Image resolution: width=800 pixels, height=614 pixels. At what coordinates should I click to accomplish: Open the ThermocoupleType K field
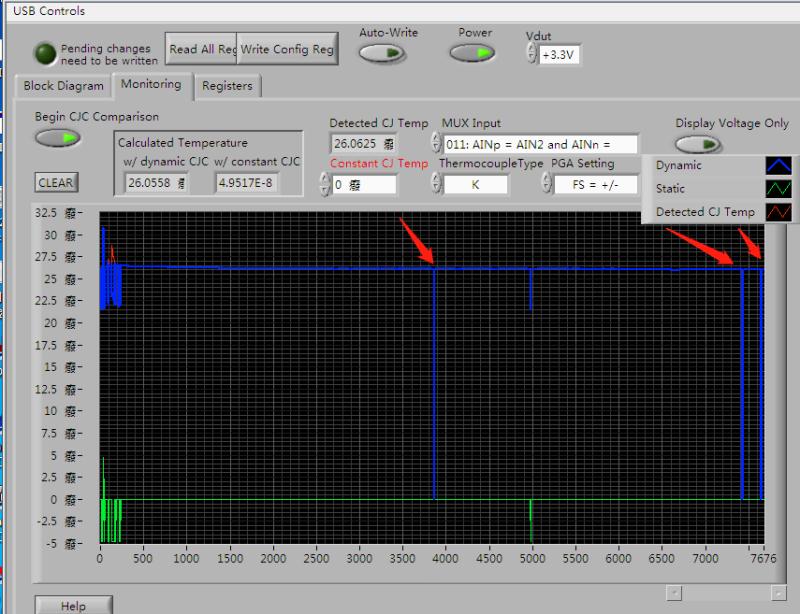[476, 184]
